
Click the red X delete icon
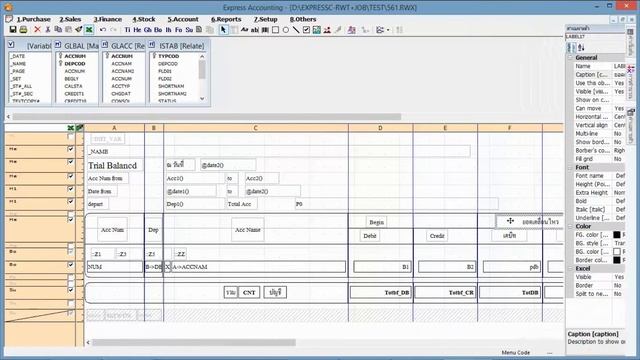tap(37, 30)
